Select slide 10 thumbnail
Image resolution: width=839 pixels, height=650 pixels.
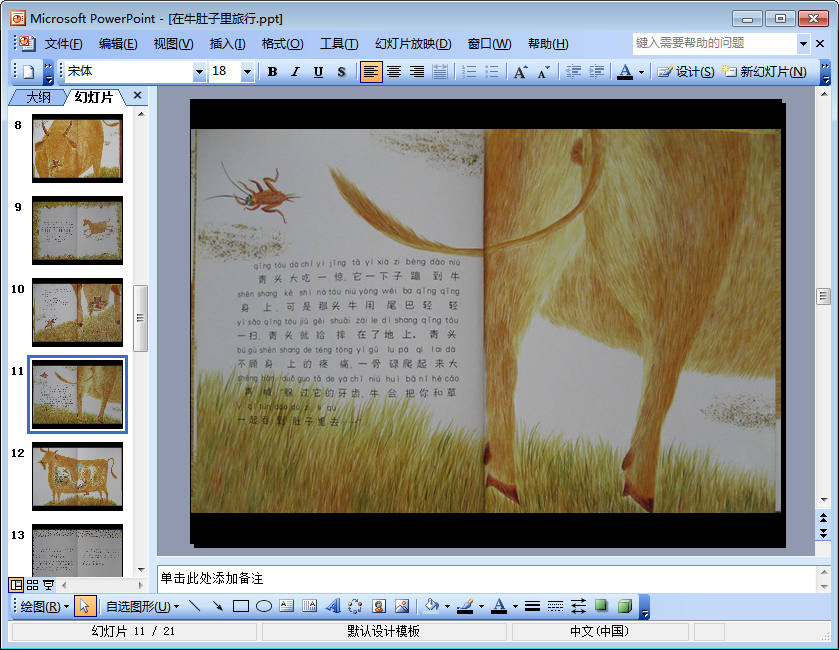pos(78,312)
